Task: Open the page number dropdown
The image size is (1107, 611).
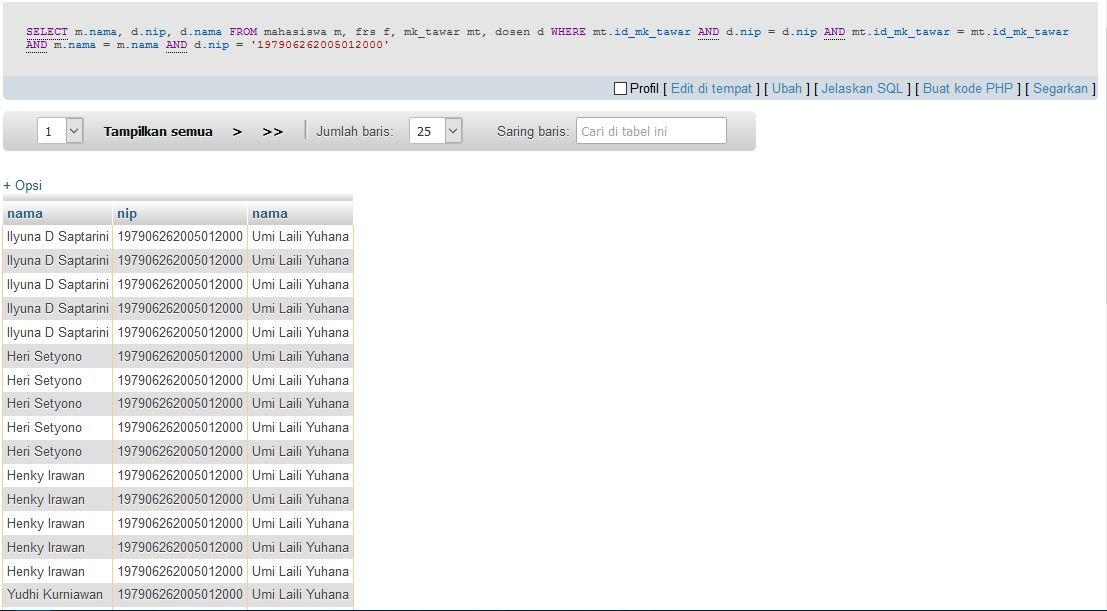Action: (x=60, y=131)
